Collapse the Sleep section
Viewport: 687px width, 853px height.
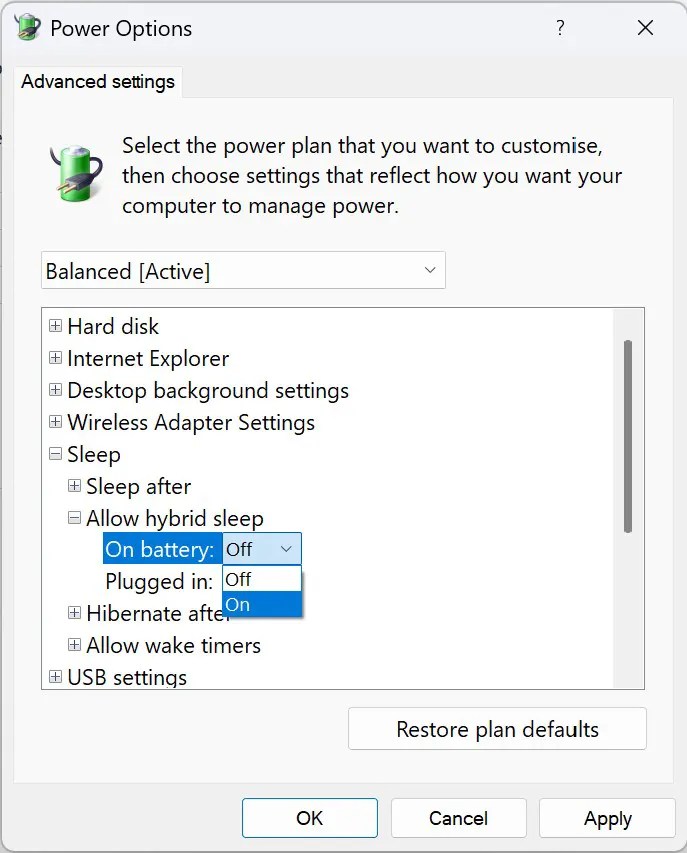[55, 454]
